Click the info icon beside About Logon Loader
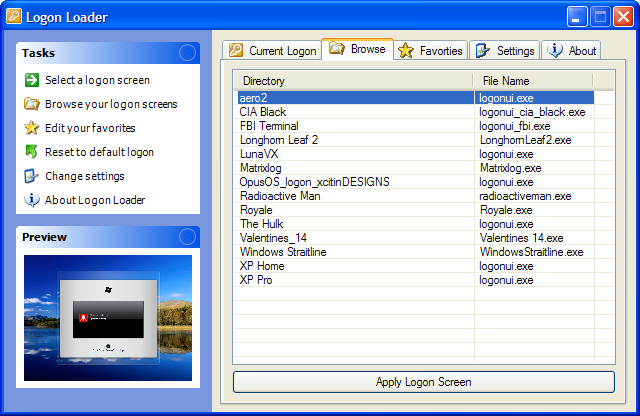The height and width of the screenshot is (416, 640). tap(32, 200)
